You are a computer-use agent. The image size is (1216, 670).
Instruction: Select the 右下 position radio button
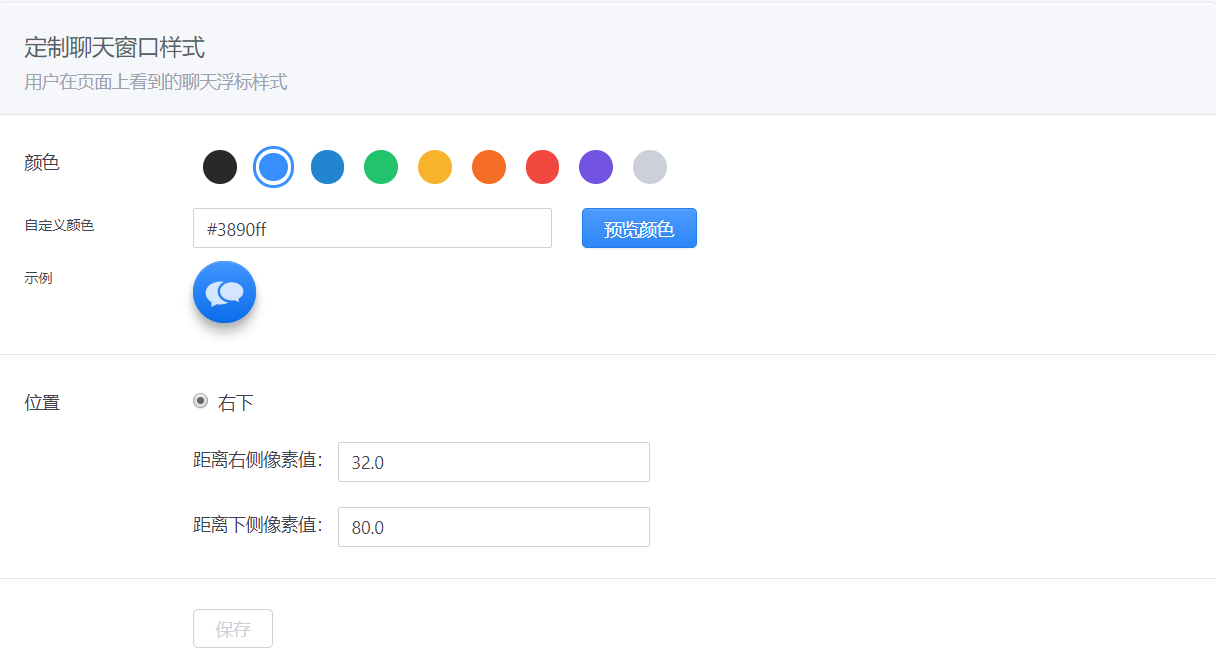coord(200,401)
